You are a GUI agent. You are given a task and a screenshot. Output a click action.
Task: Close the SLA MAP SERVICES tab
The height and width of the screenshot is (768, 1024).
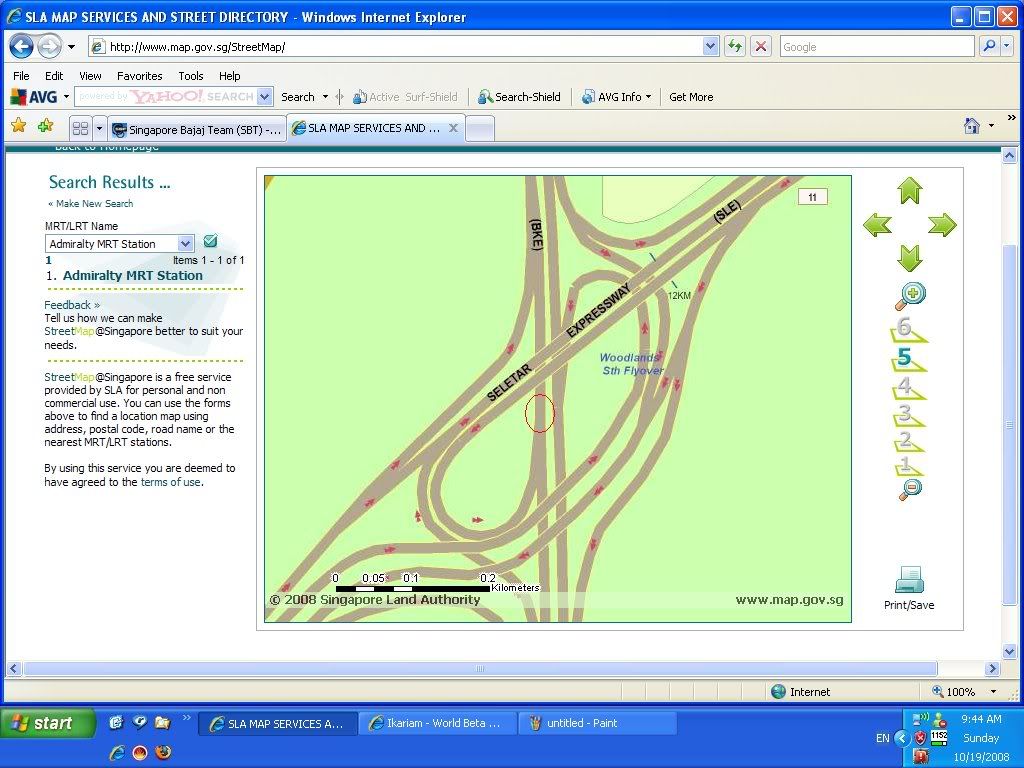click(x=453, y=128)
